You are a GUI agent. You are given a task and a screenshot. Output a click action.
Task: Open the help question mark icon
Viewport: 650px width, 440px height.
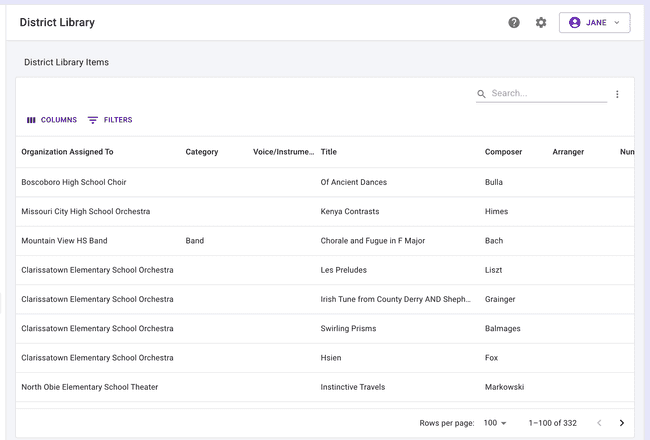pyautogui.click(x=514, y=22)
